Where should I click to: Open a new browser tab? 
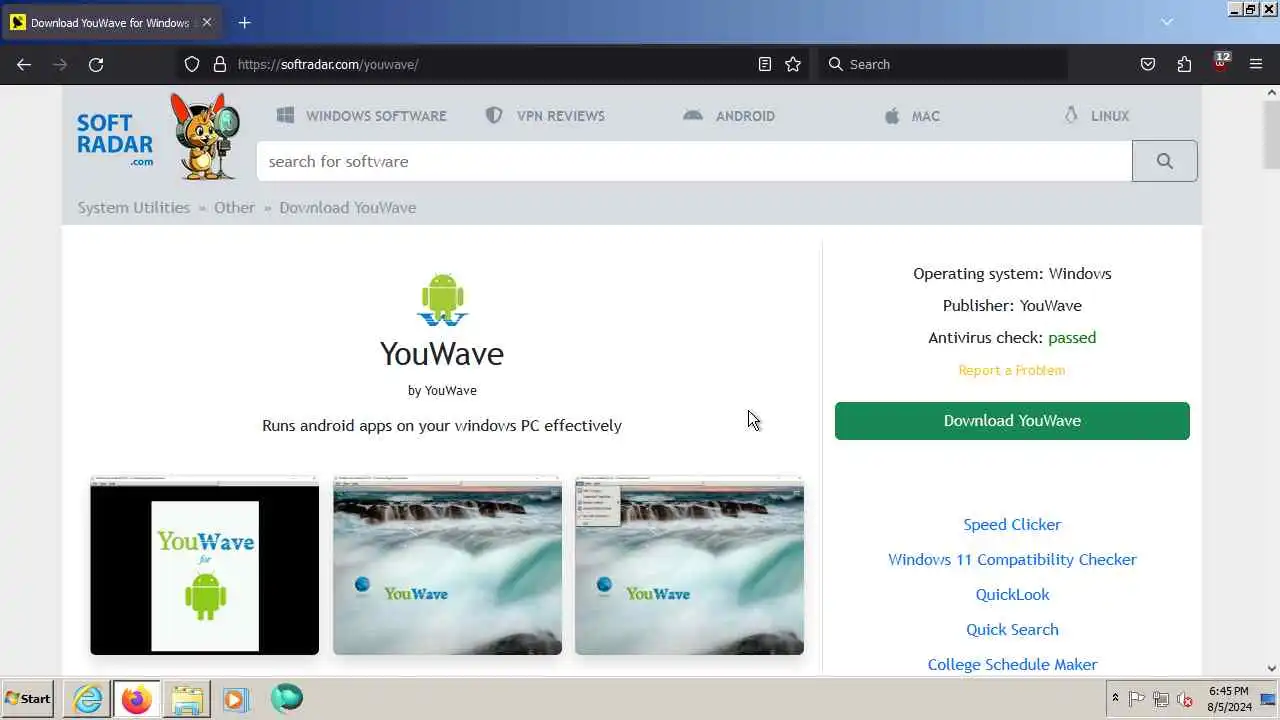coord(244,22)
